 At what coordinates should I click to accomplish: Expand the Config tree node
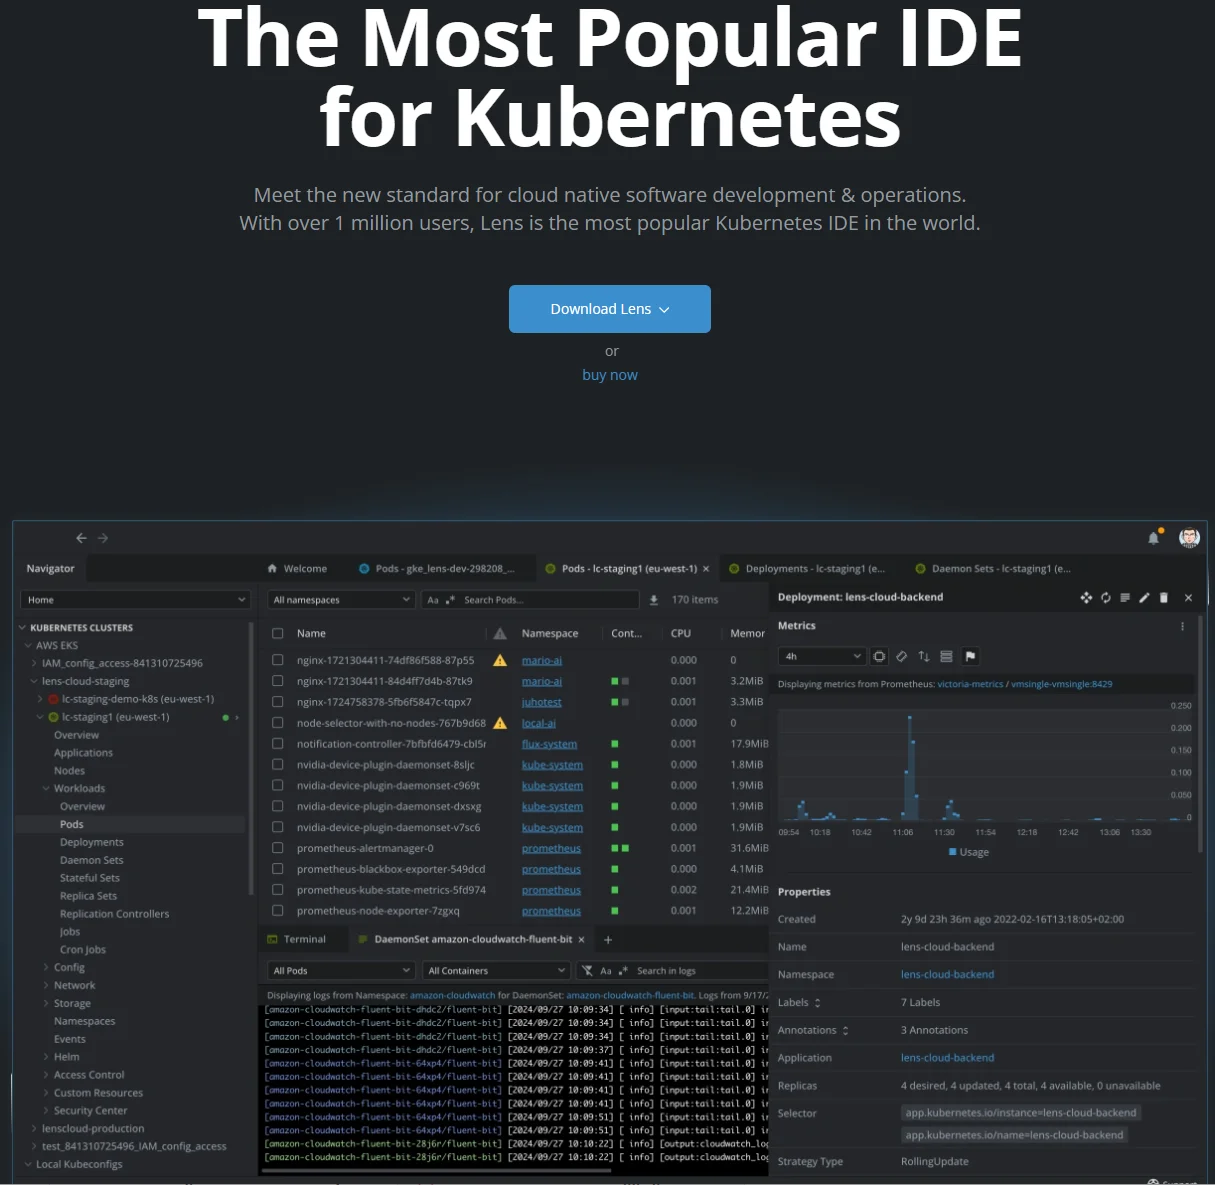coord(46,968)
